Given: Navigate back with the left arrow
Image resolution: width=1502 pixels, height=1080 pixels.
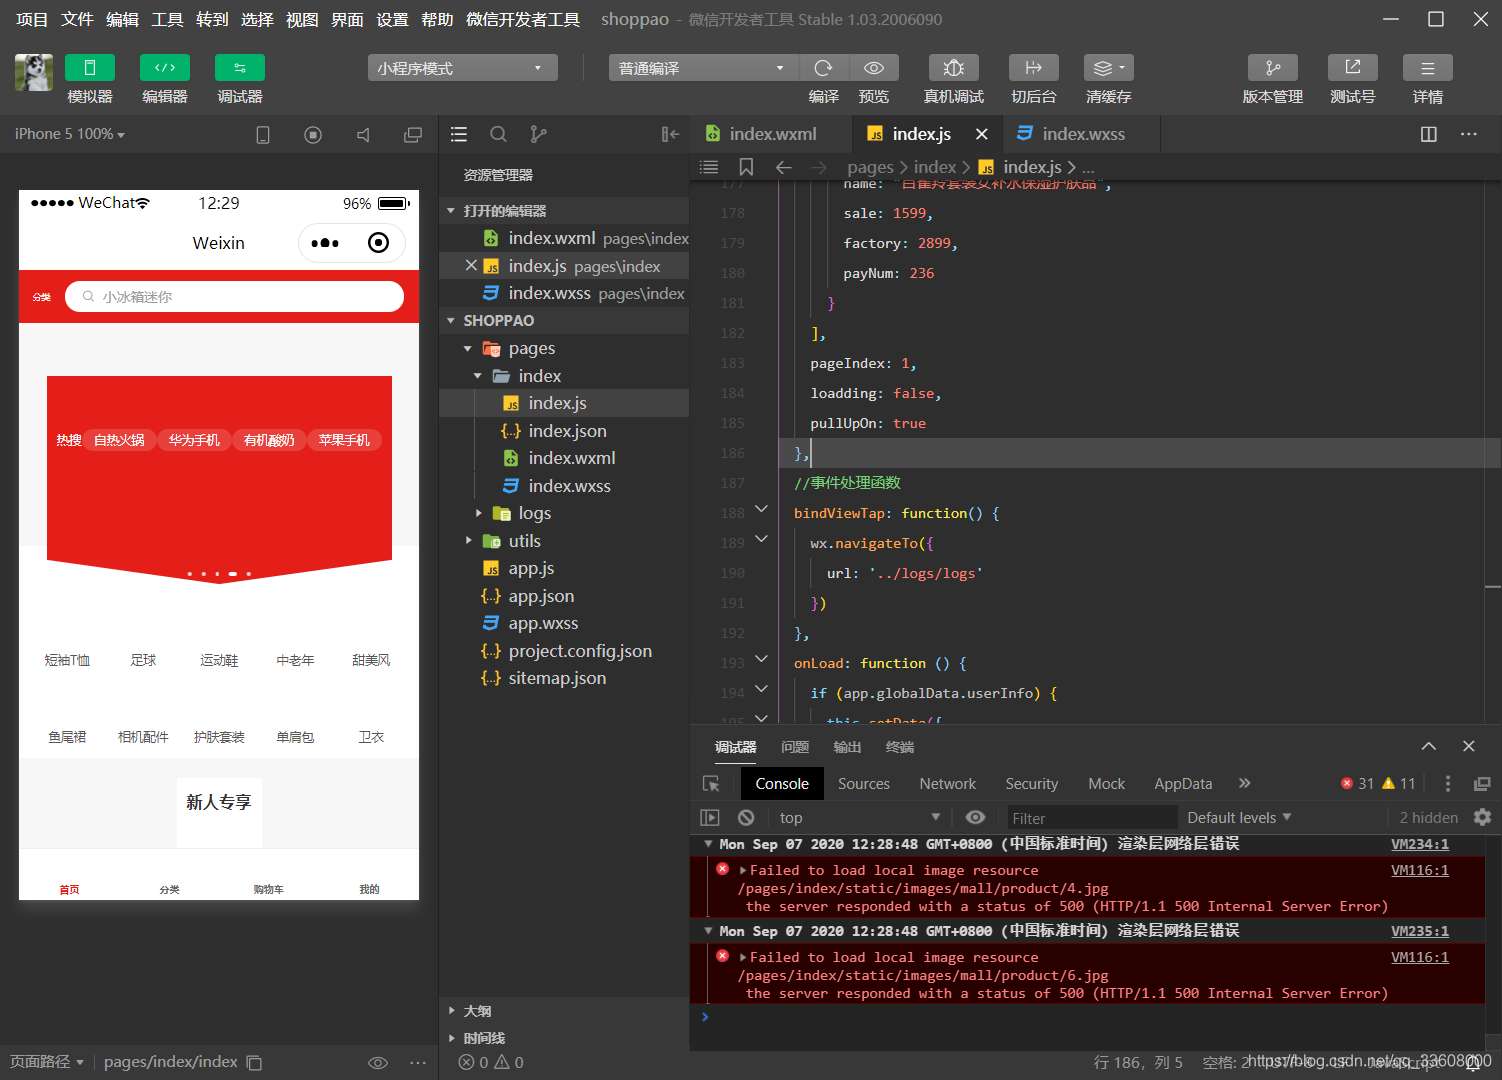Looking at the screenshot, I should point(784,167).
